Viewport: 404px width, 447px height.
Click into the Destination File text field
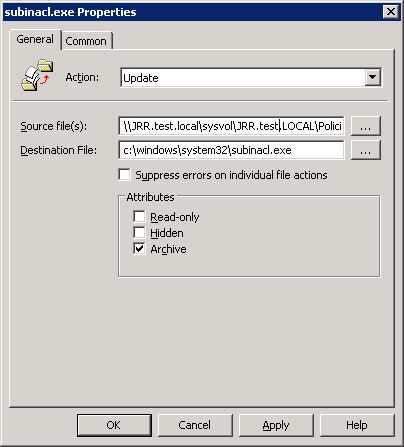pos(231,150)
